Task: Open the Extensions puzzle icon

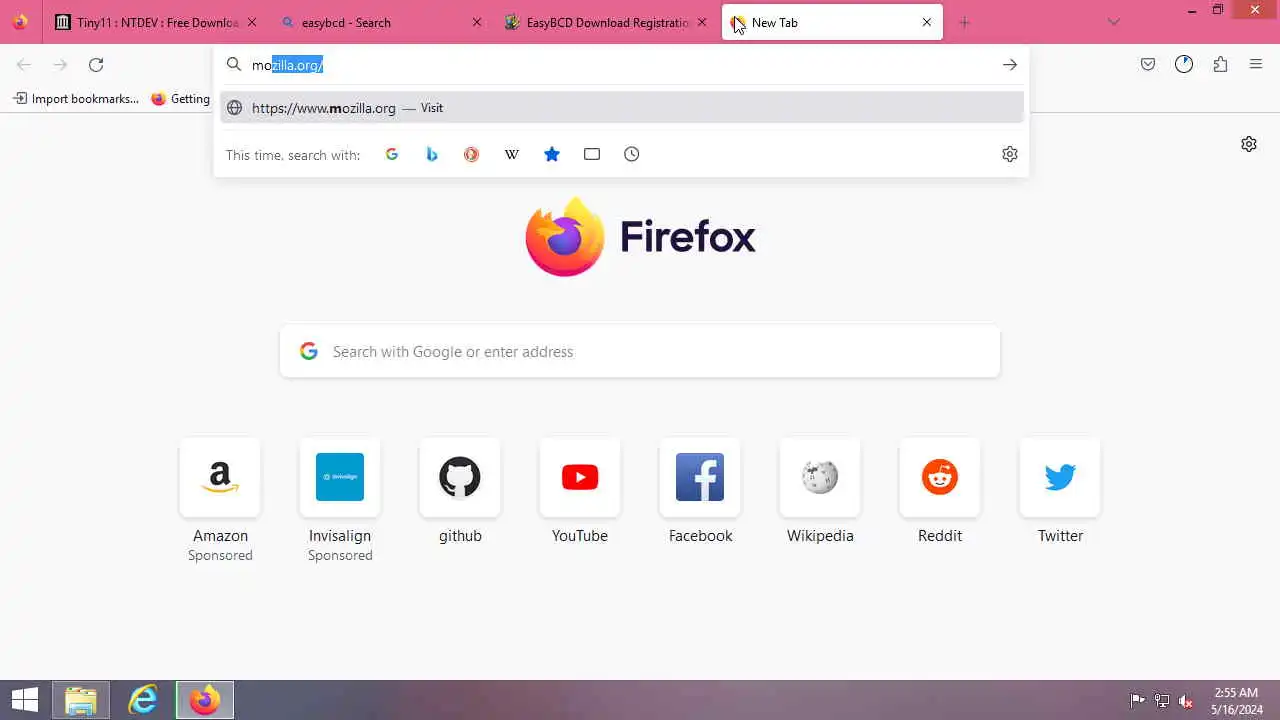Action: click(x=1220, y=65)
